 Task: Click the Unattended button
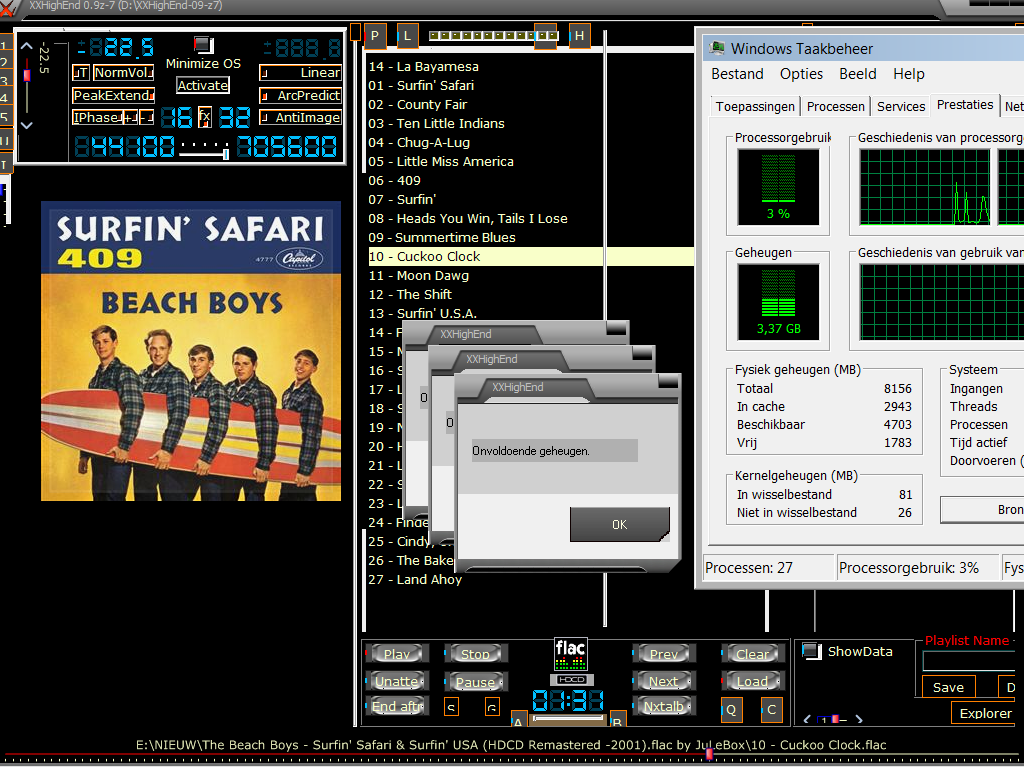[x=397, y=681]
